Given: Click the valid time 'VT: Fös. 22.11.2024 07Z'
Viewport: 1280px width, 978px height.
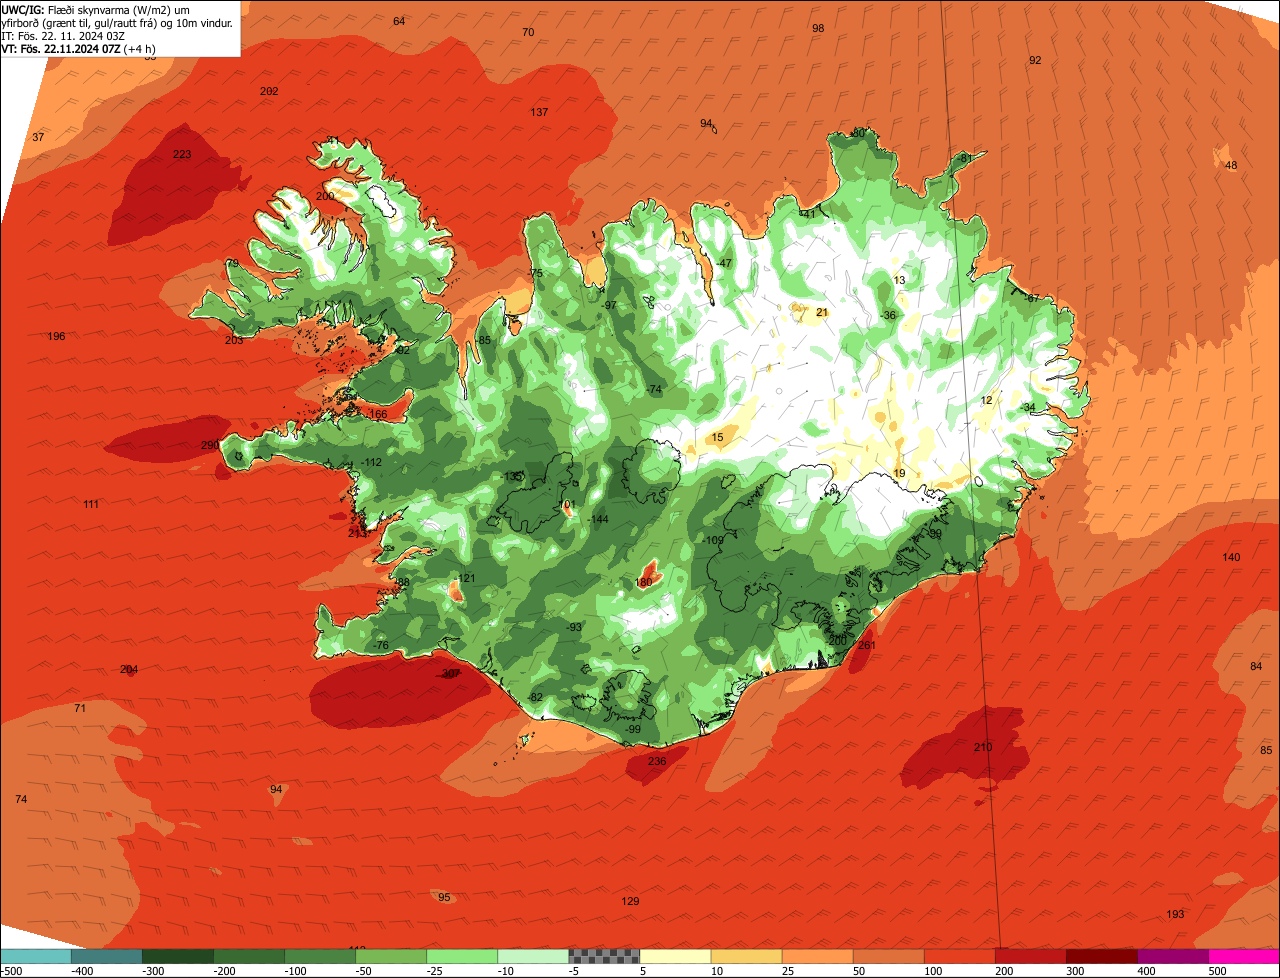Looking at the screenshot, I should (62, 49).
